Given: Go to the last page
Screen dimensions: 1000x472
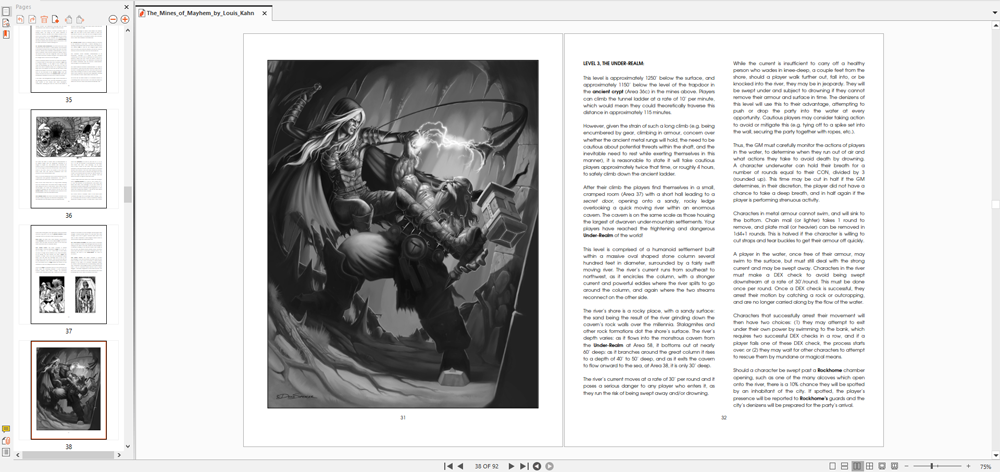Looking at the screenshot, I should pos(524,466).
